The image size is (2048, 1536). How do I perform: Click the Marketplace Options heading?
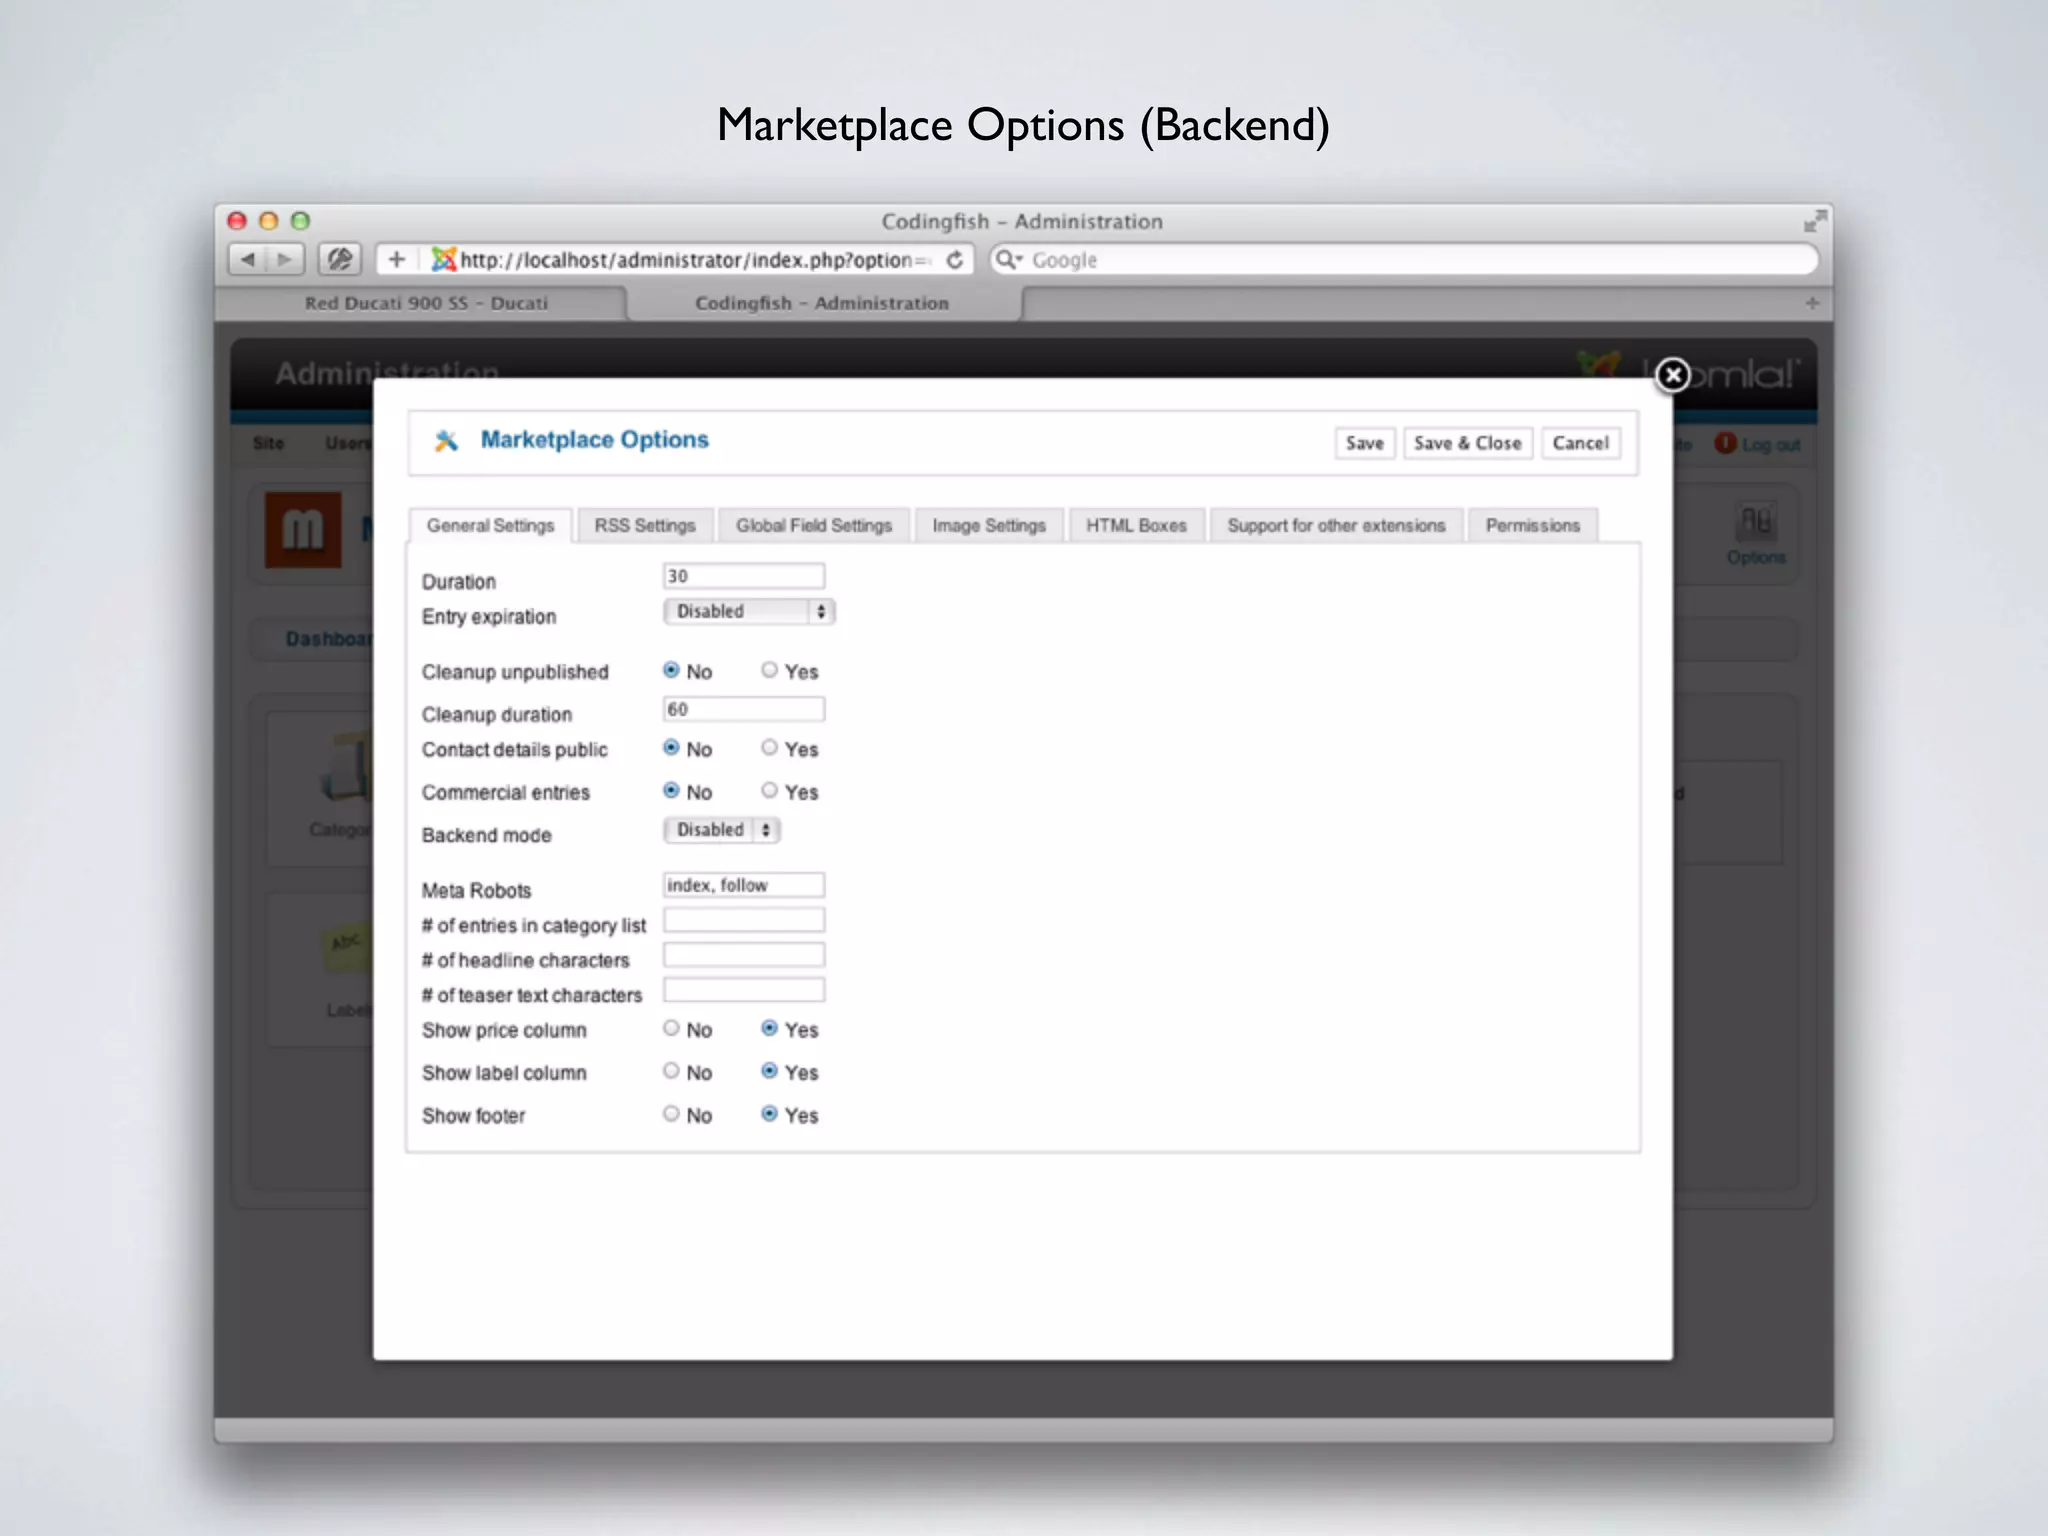[x=595, y=440]
